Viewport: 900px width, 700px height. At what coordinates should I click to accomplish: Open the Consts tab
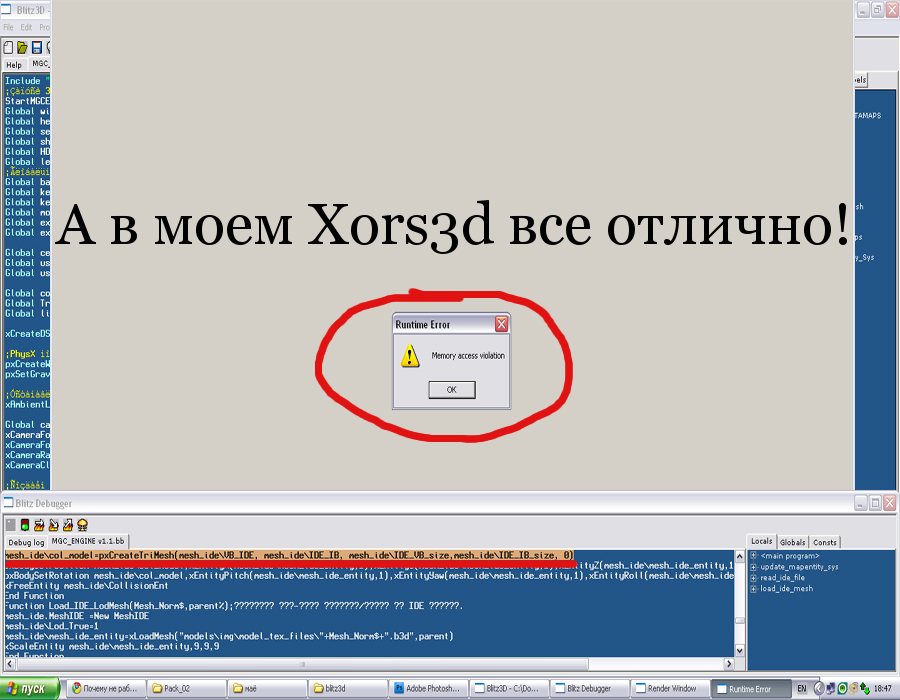click(825, 542)
